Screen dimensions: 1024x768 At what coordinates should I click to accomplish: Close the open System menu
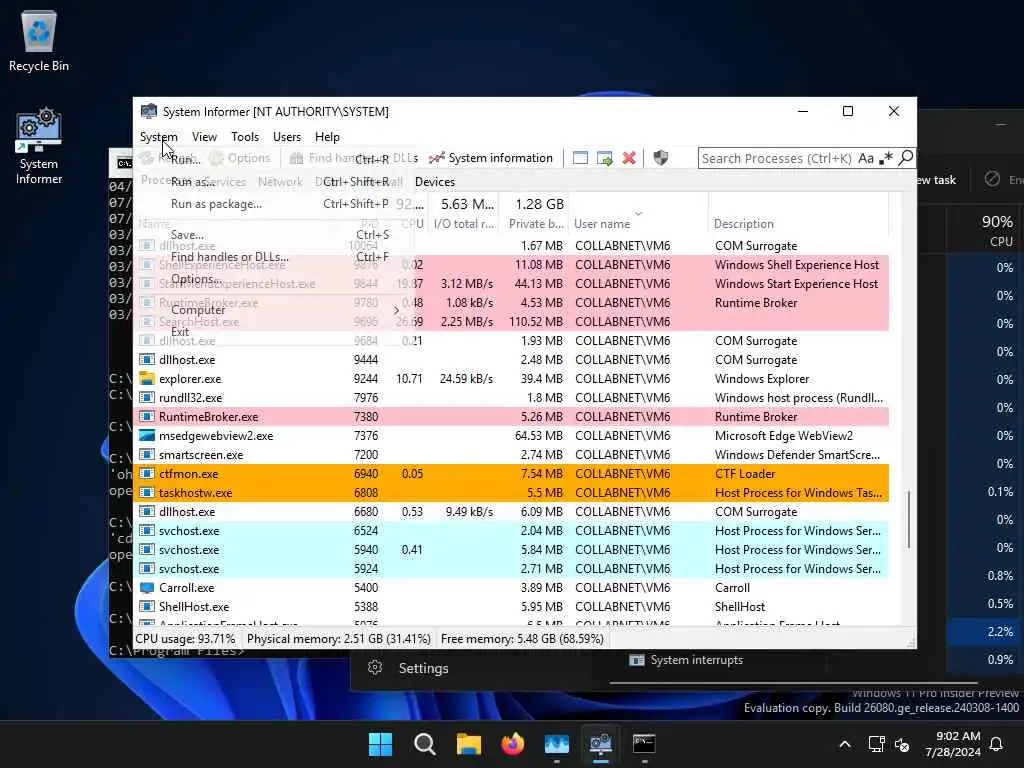point(158,136)
